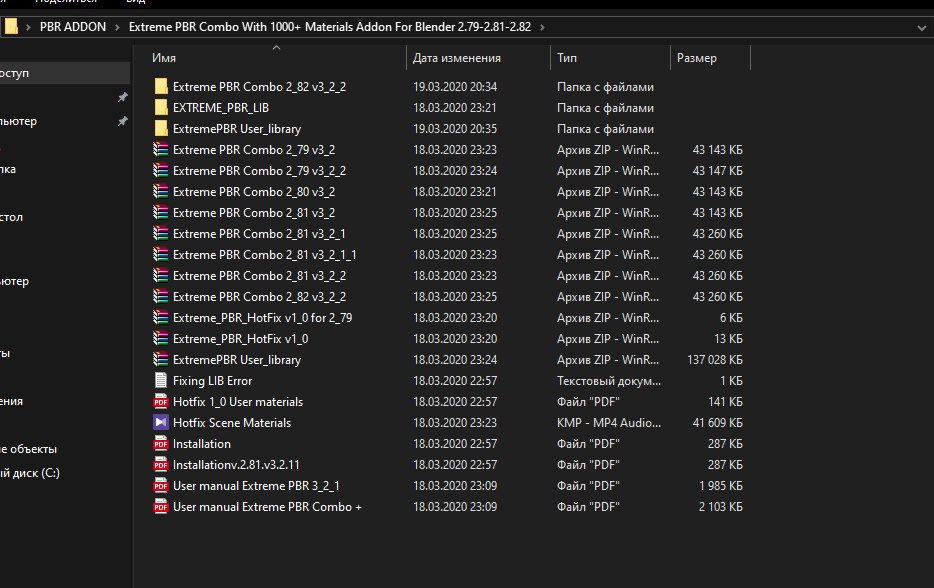Viewport: 934px width, 588px height.
Task: Click video icon of Hotfix Scene Materials
Action: click(x=161, y=422)
